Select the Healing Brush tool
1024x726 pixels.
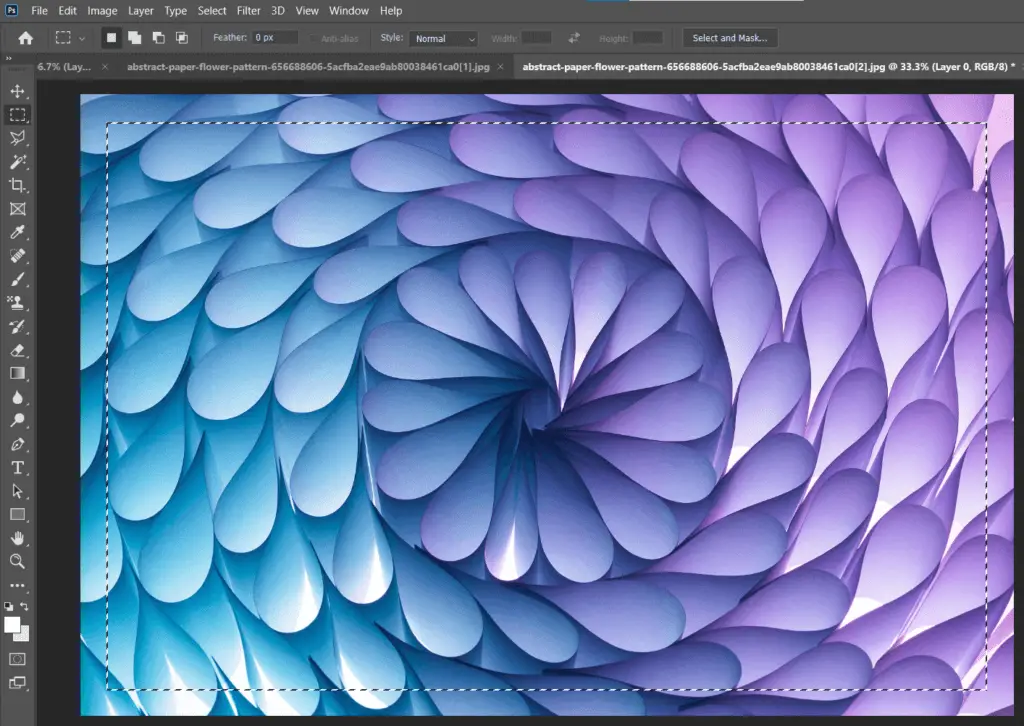(x=18, y=256)
